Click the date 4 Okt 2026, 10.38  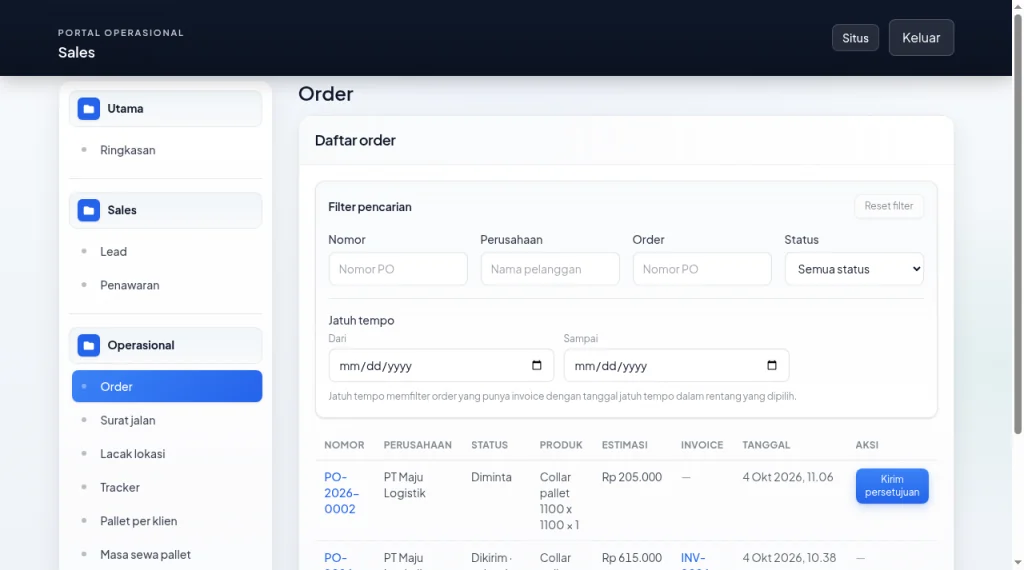[x=789, y=558]
